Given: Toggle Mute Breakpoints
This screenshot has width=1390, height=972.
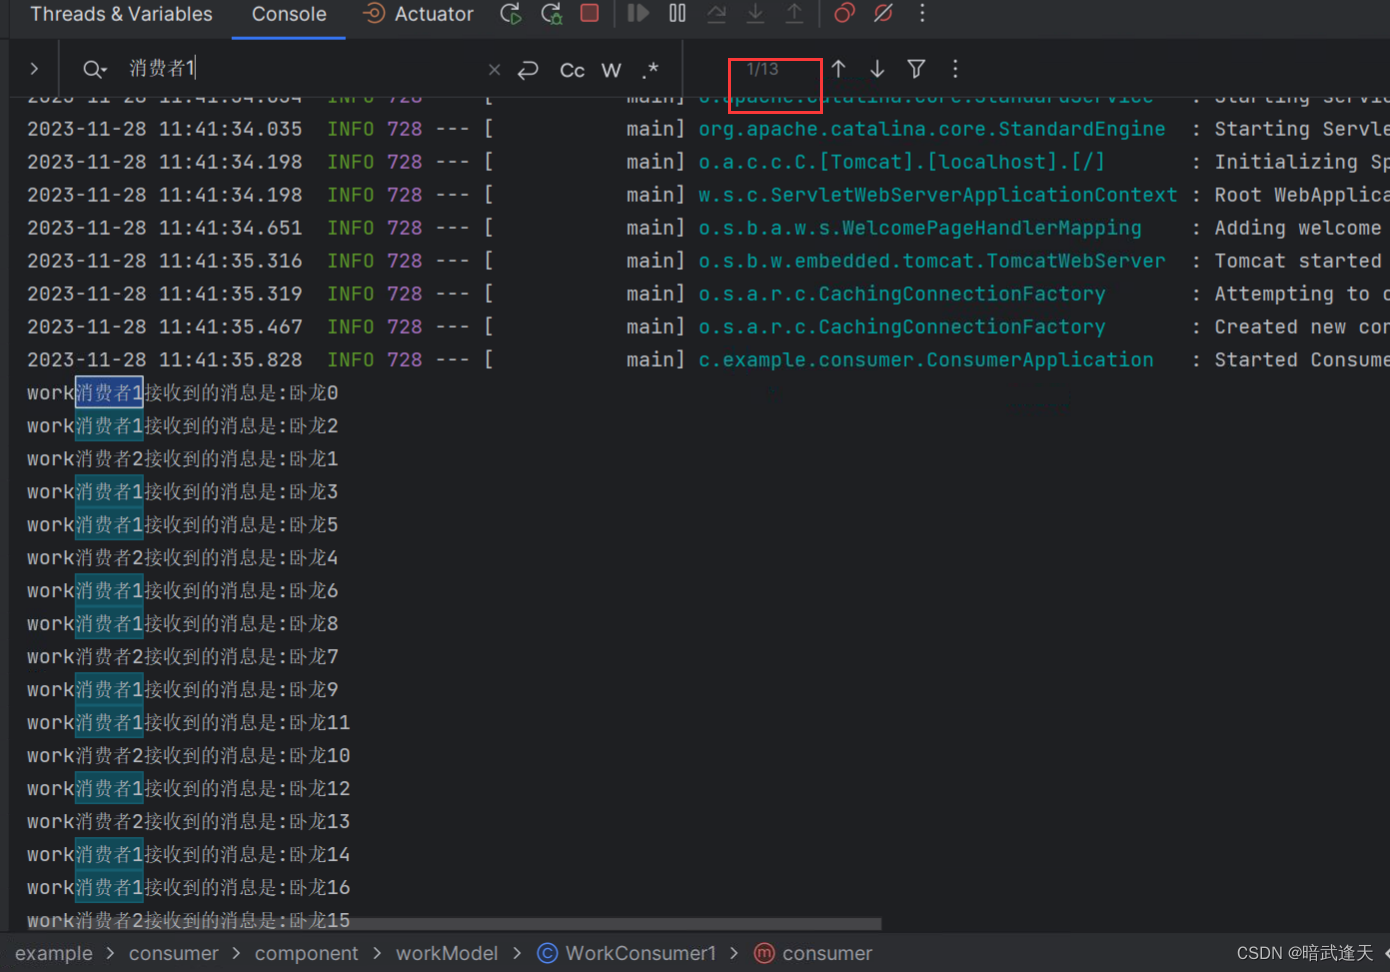Looking at the screenshot, I should (x=883, y=13).
